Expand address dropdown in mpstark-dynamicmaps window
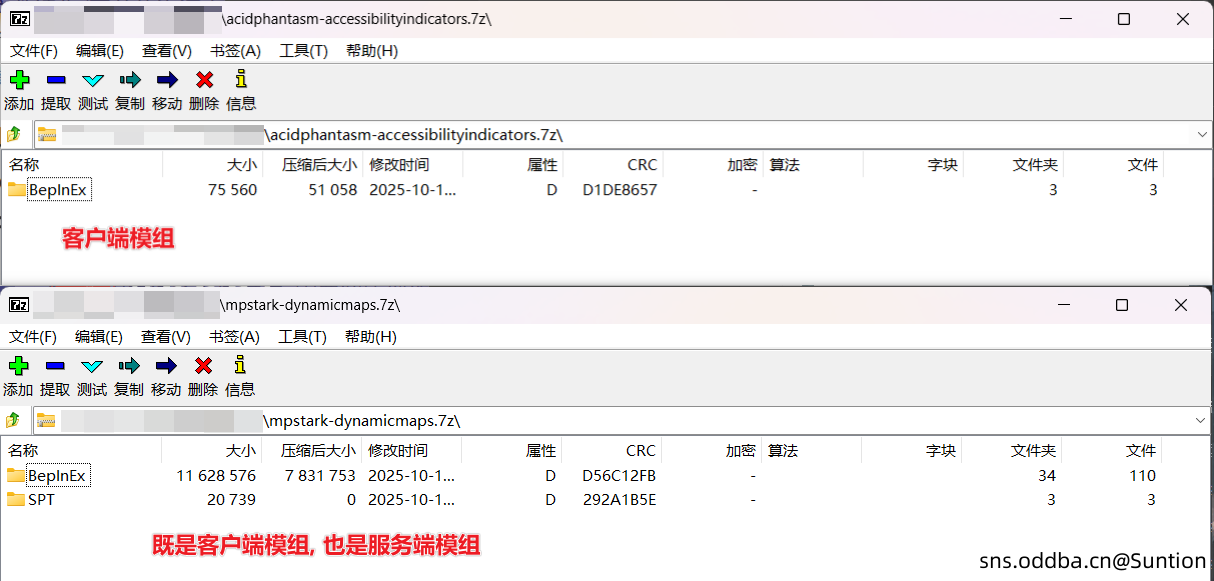1214x581 pixels. point(1200,420)
